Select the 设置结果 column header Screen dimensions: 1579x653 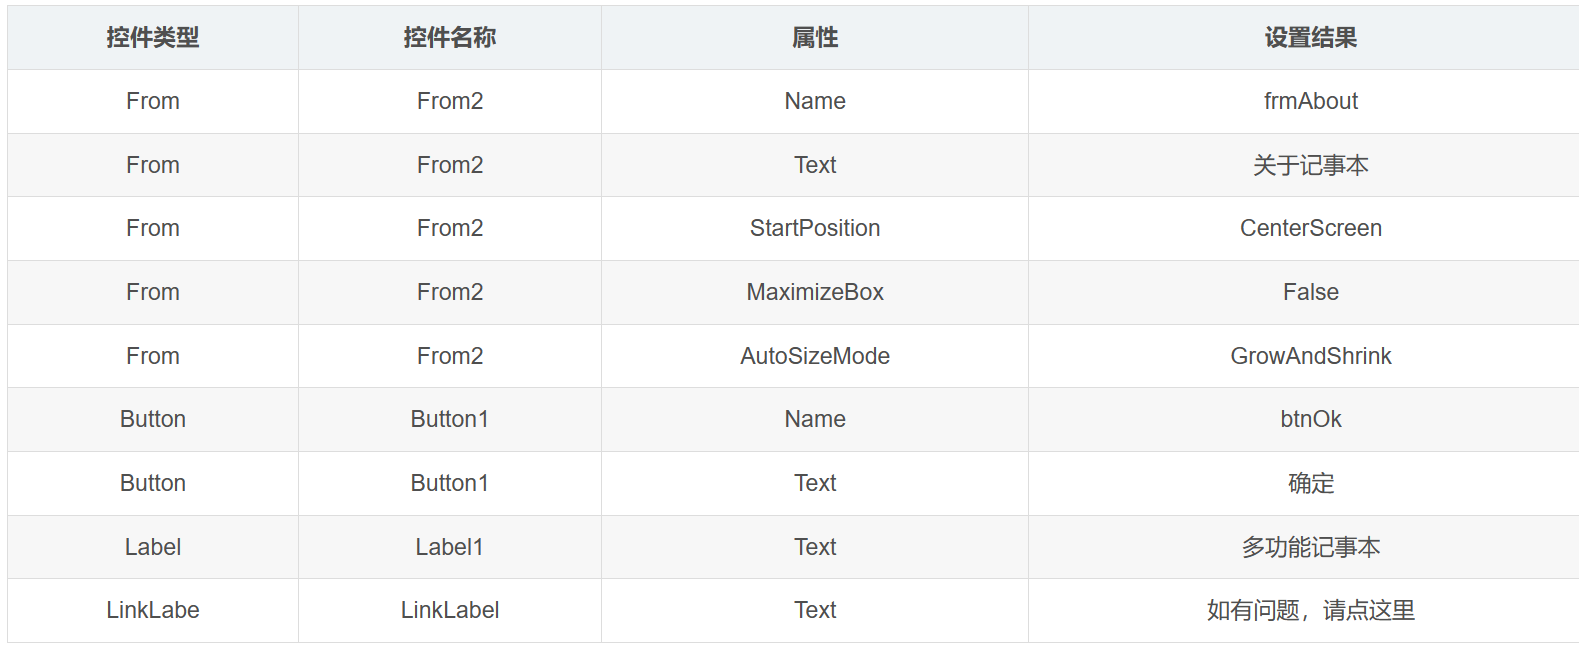[x=1310, y=38]
